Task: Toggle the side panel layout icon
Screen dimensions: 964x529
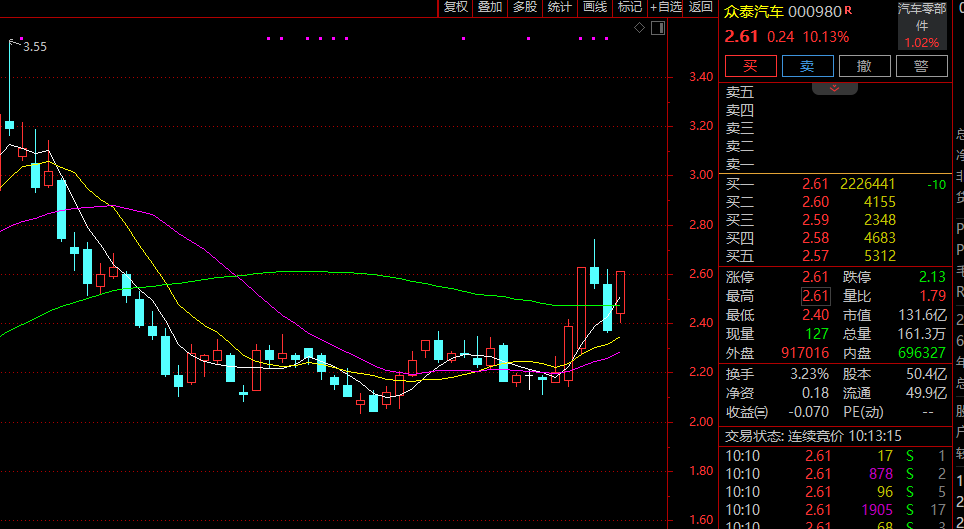Action: [657, 28]
